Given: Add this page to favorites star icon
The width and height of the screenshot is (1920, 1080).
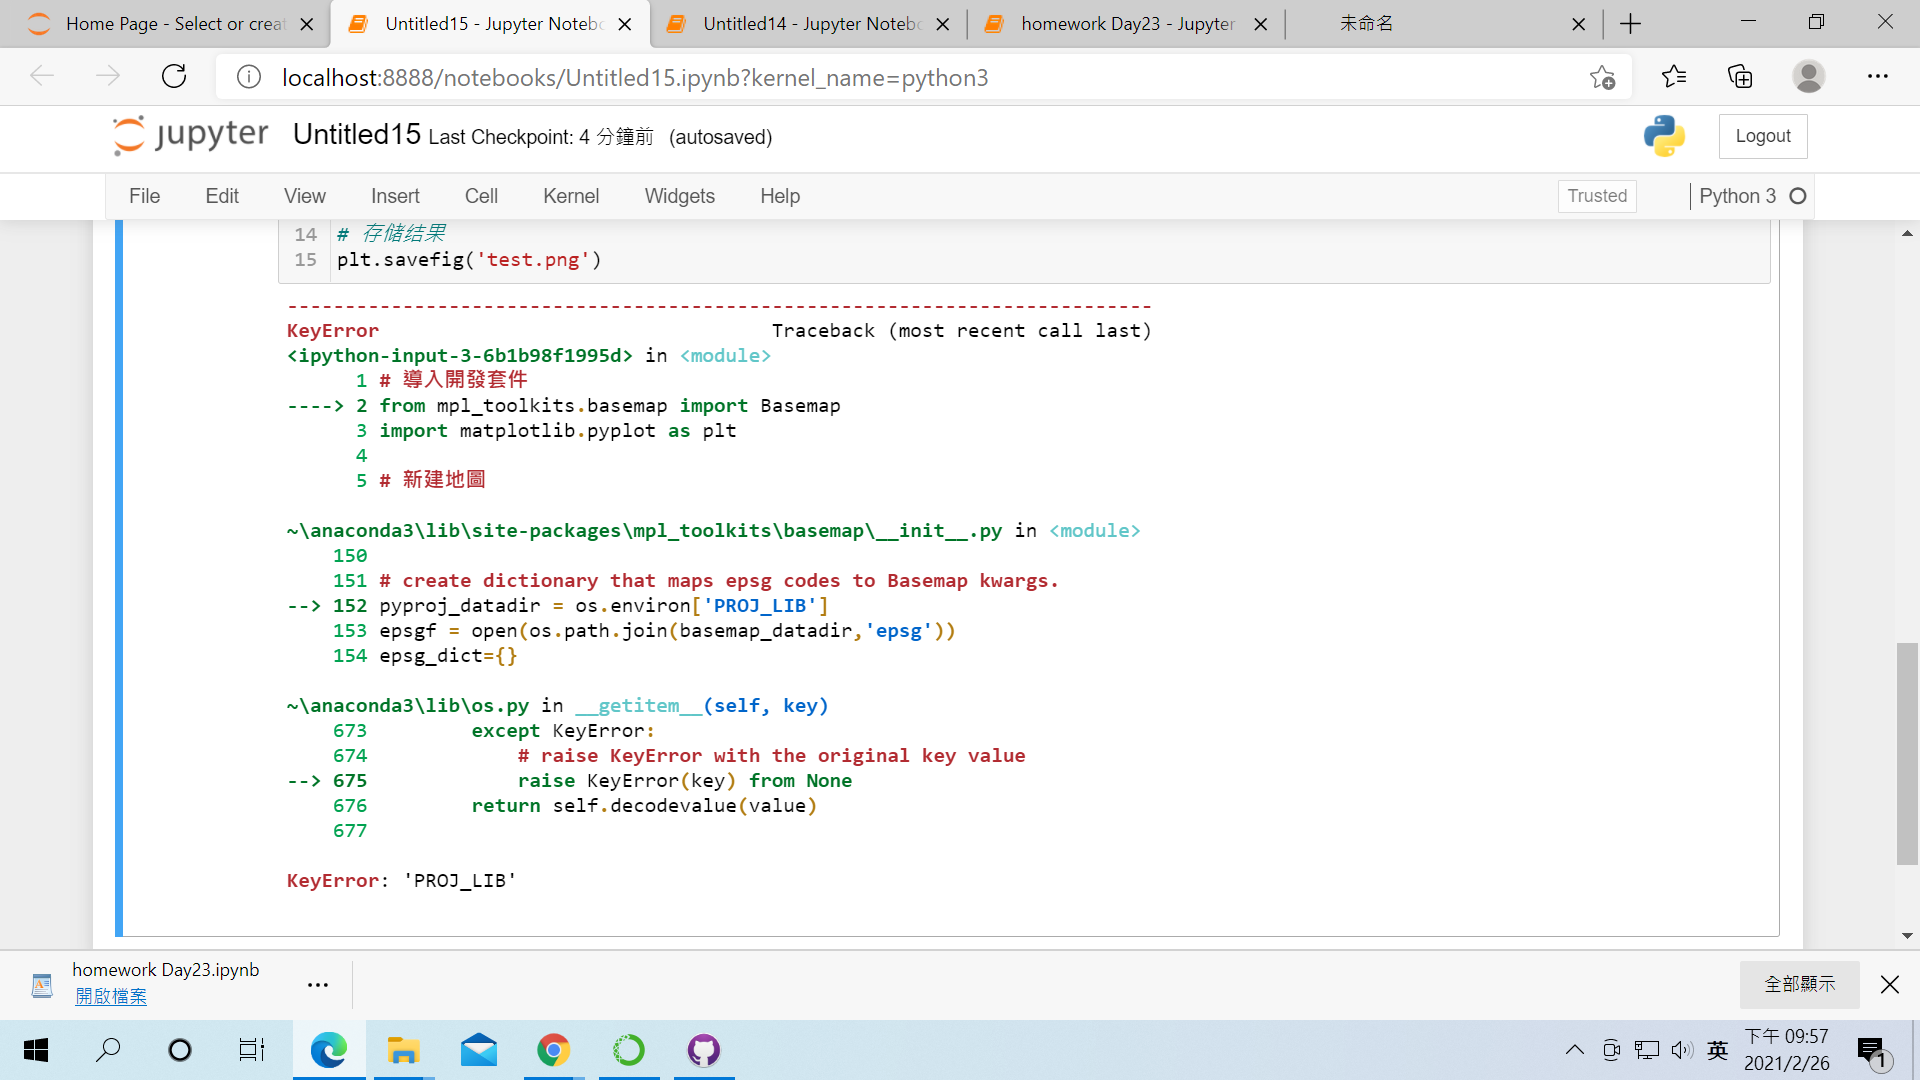Looking at the screenshot, I should [1602, 77].
